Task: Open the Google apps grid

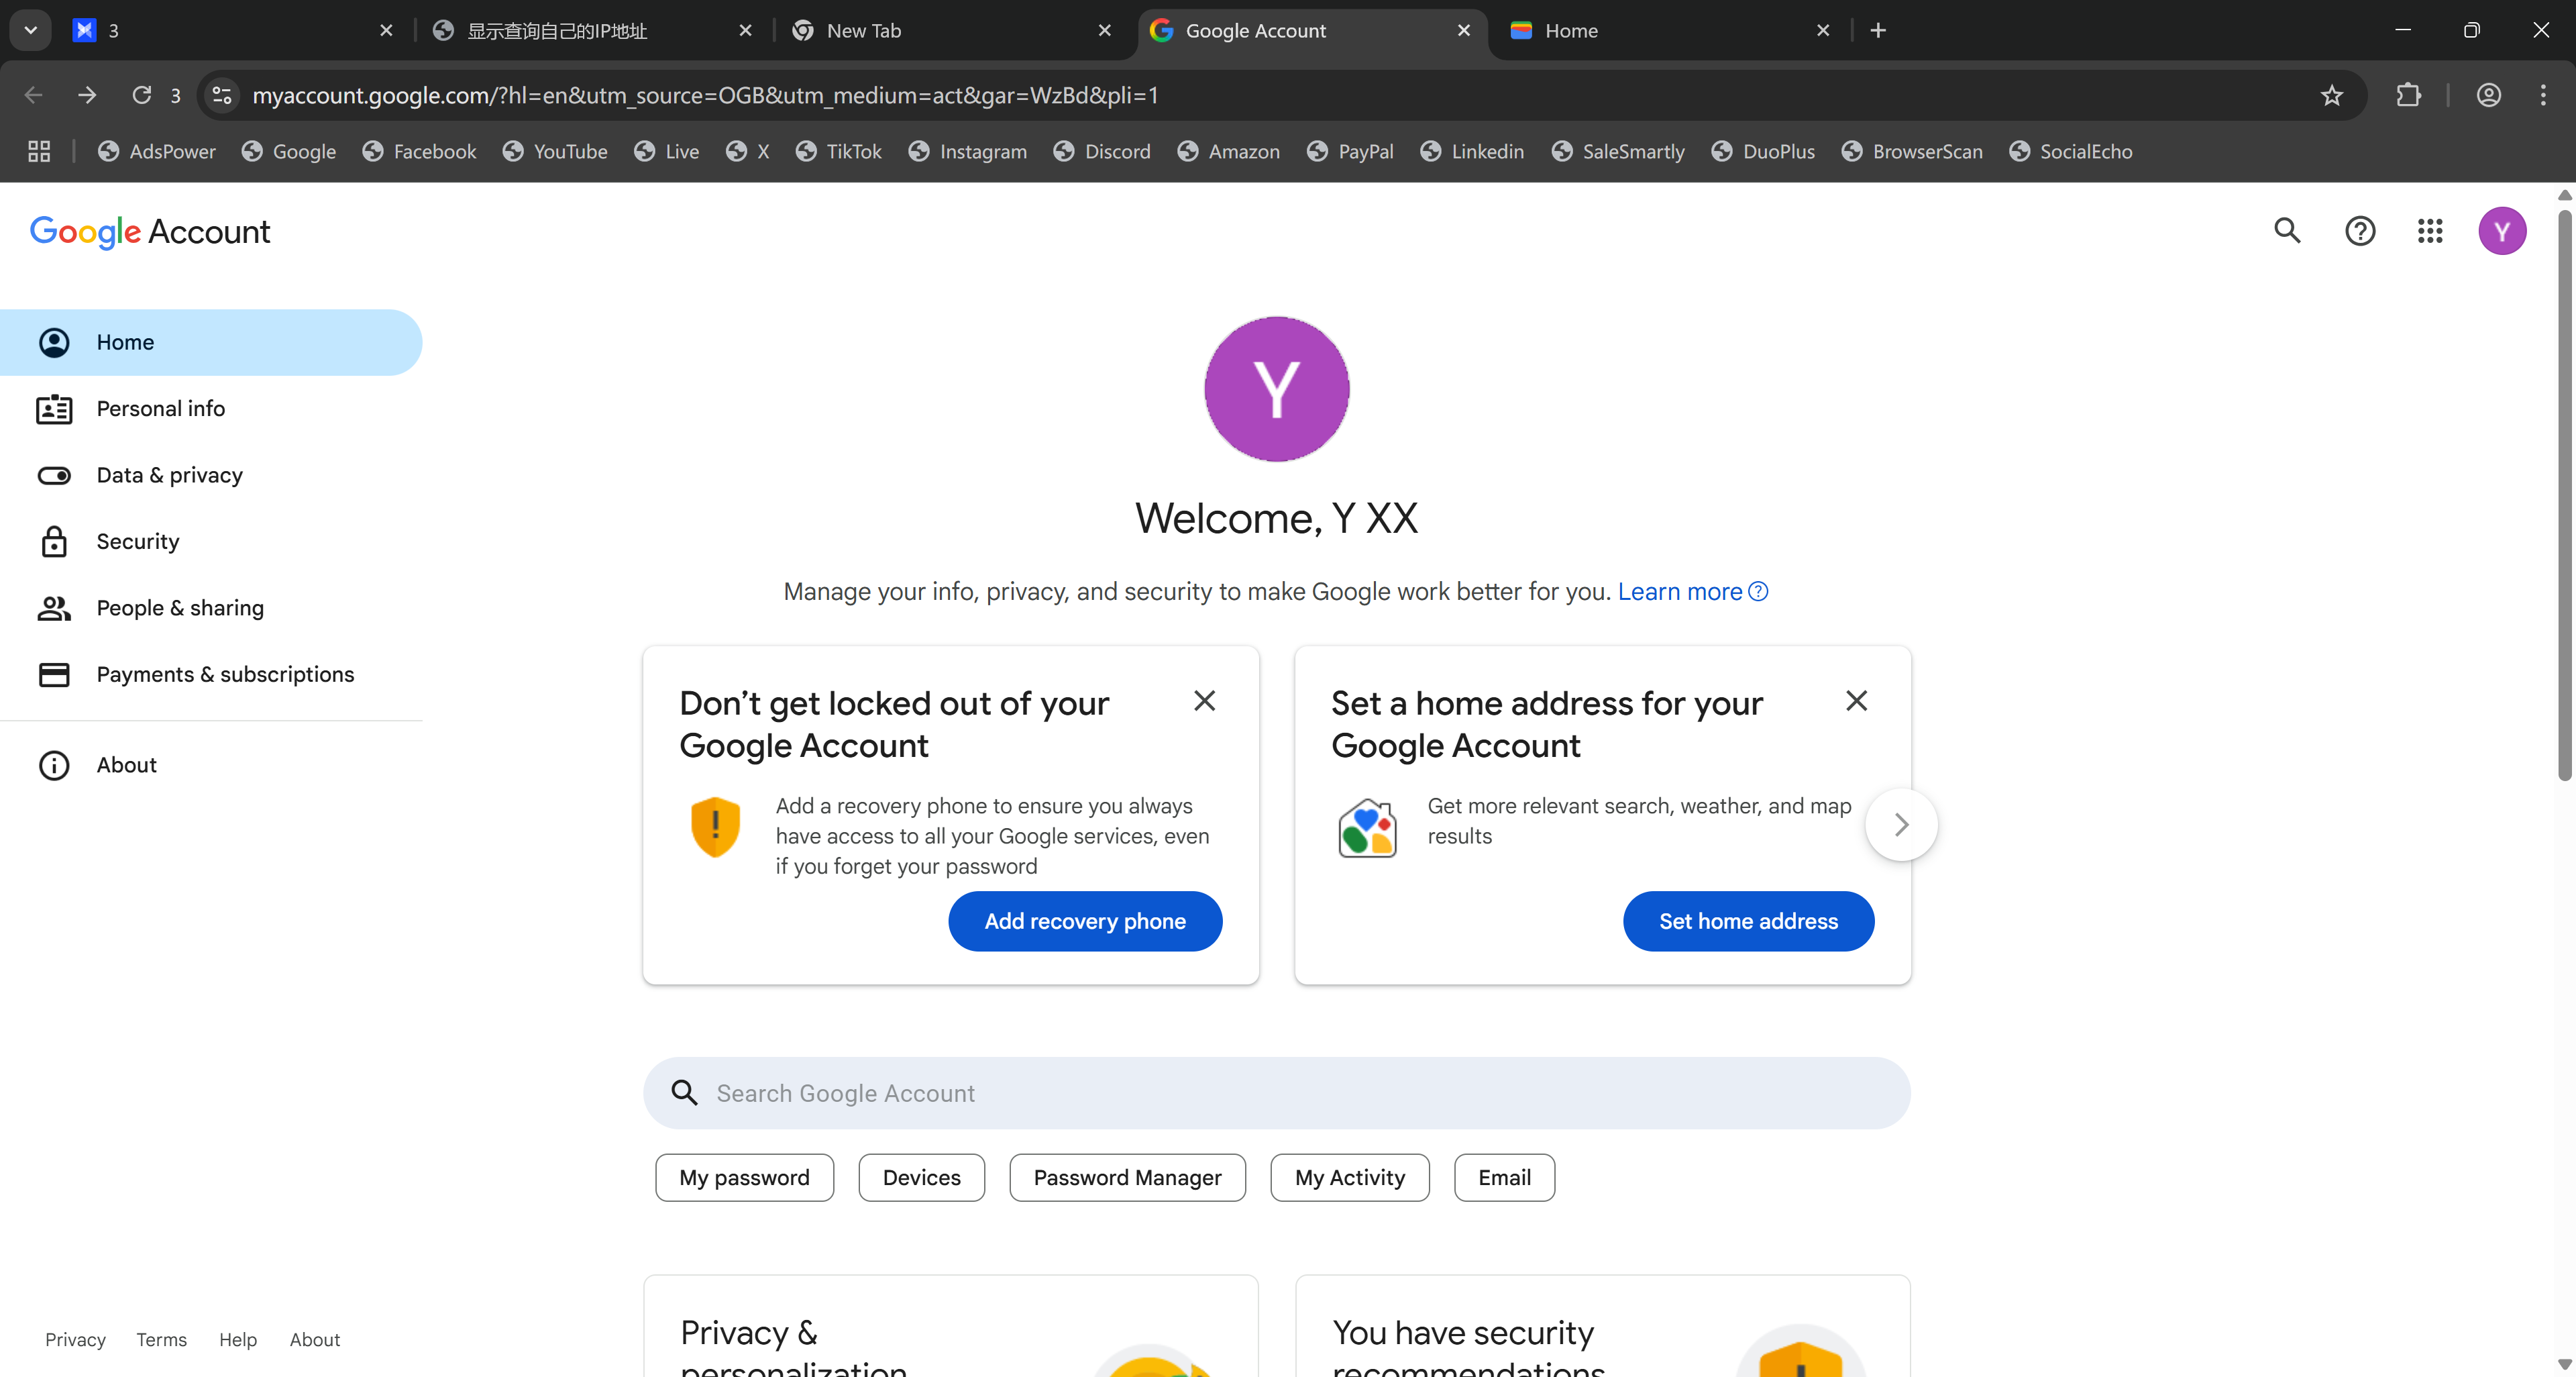Action: coord(2430,231)
